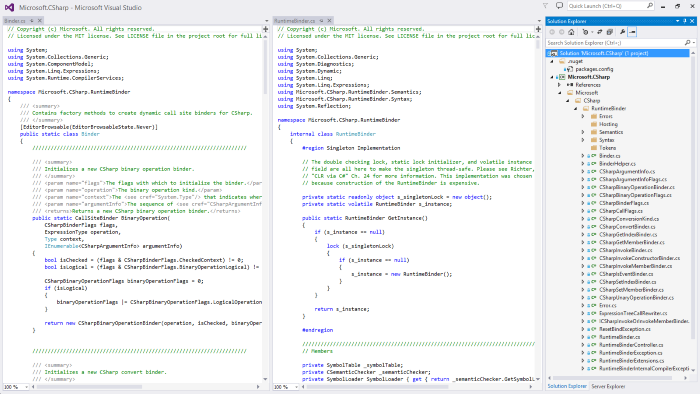Click the Solution Explorer Forward arrow
700x394 pixels.
point(562,32)
